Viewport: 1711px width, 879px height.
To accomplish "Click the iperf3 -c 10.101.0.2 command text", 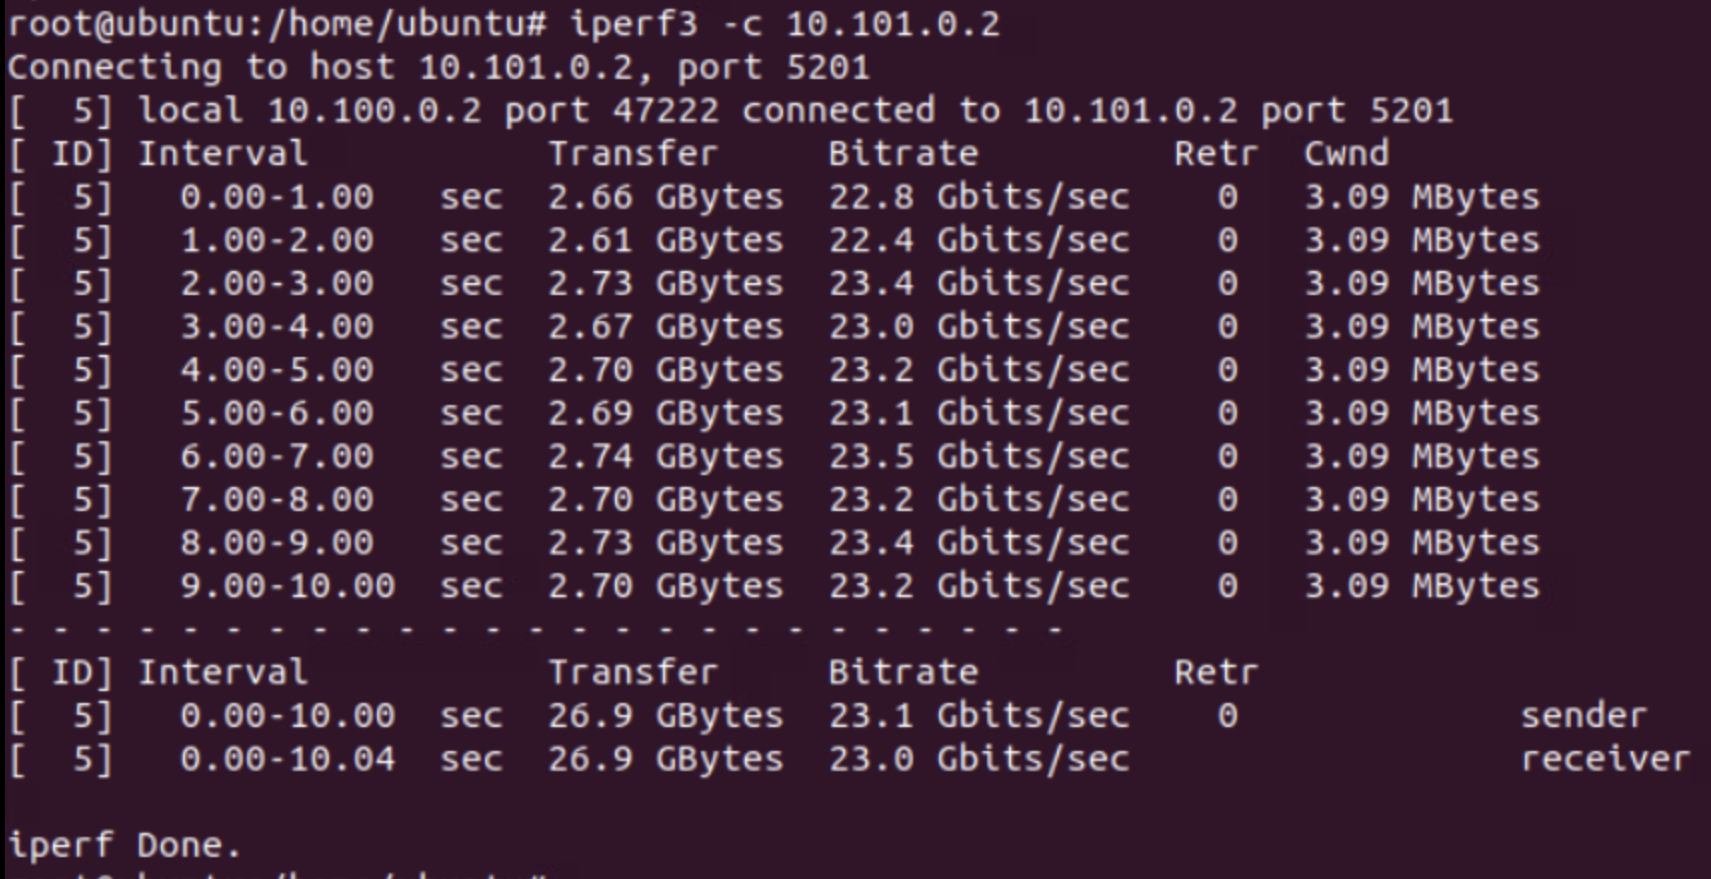I will pos(784,24).
